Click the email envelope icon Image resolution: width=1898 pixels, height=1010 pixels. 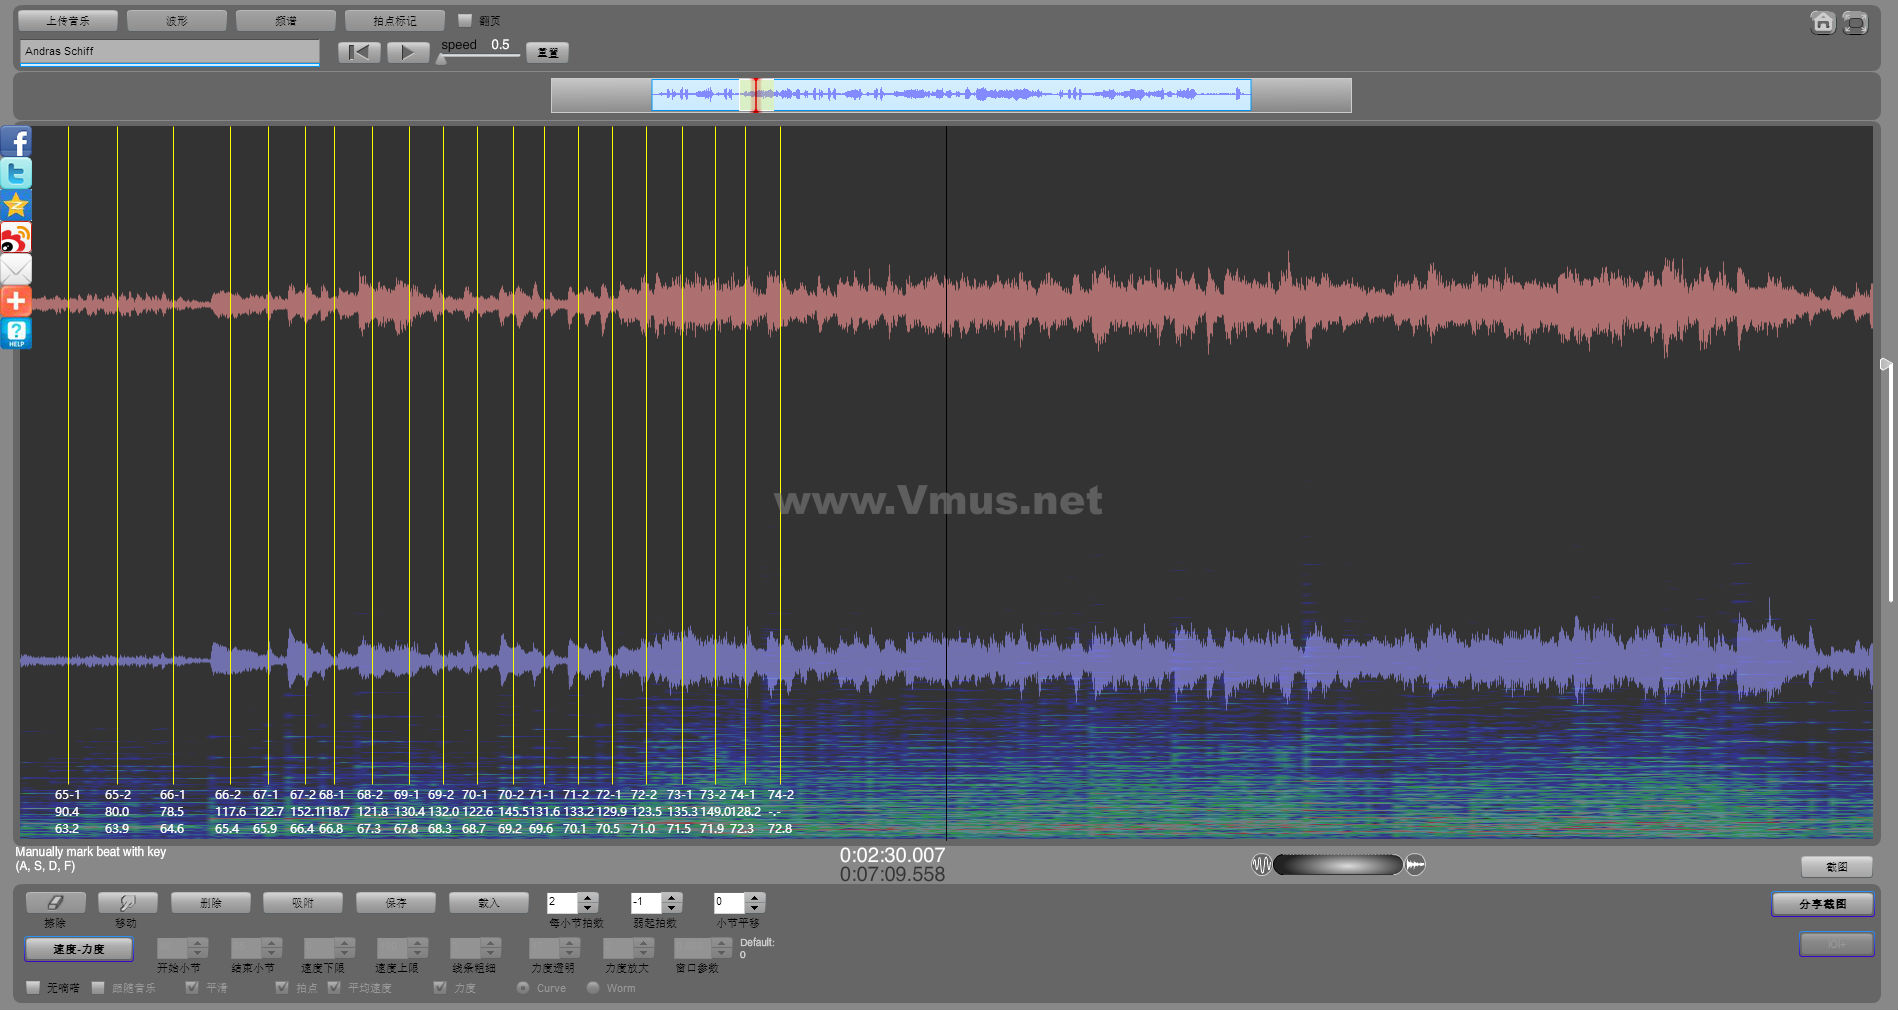[x=16, y=270]
